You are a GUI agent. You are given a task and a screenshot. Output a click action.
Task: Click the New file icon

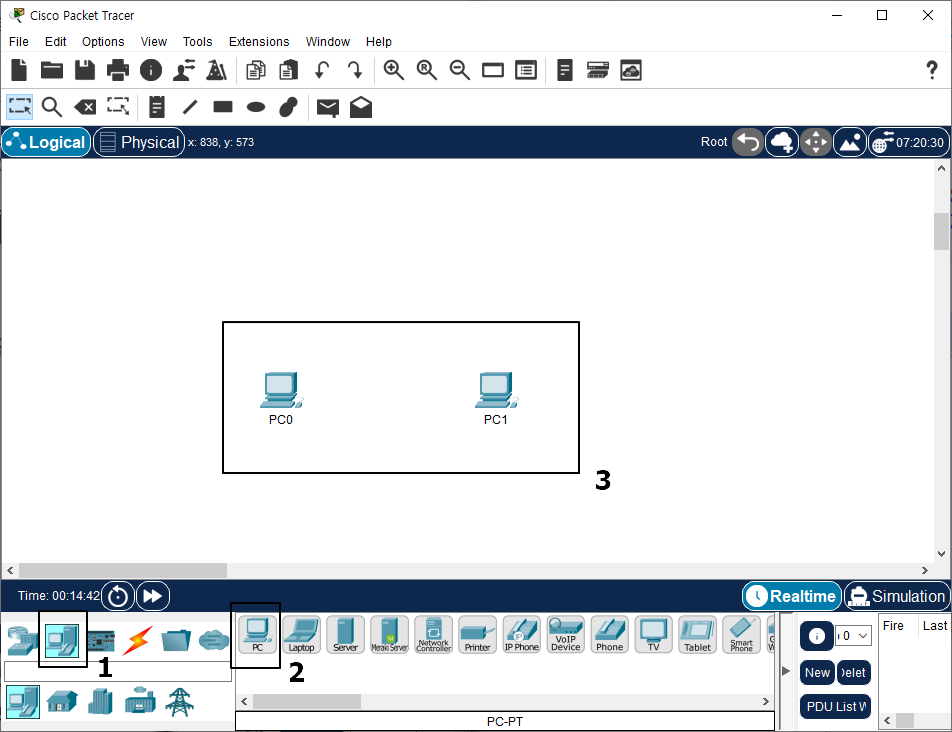pyautogui.click(x=19, y=70)
